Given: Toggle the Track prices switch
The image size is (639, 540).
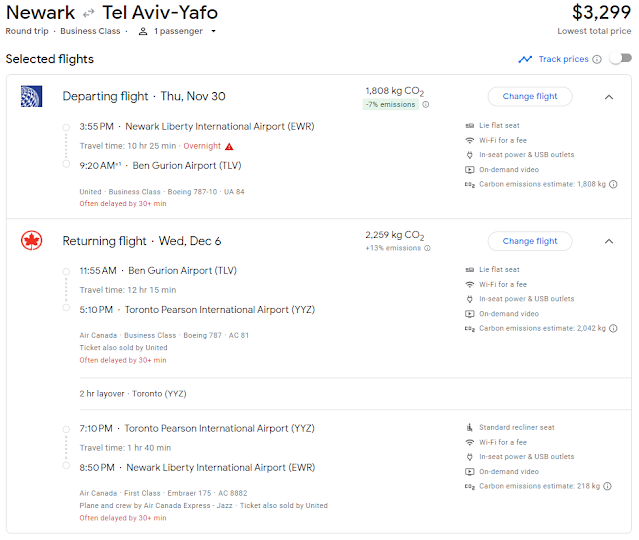Looking at the screenshot, I should pyautogui.click(x=620, y=59).
